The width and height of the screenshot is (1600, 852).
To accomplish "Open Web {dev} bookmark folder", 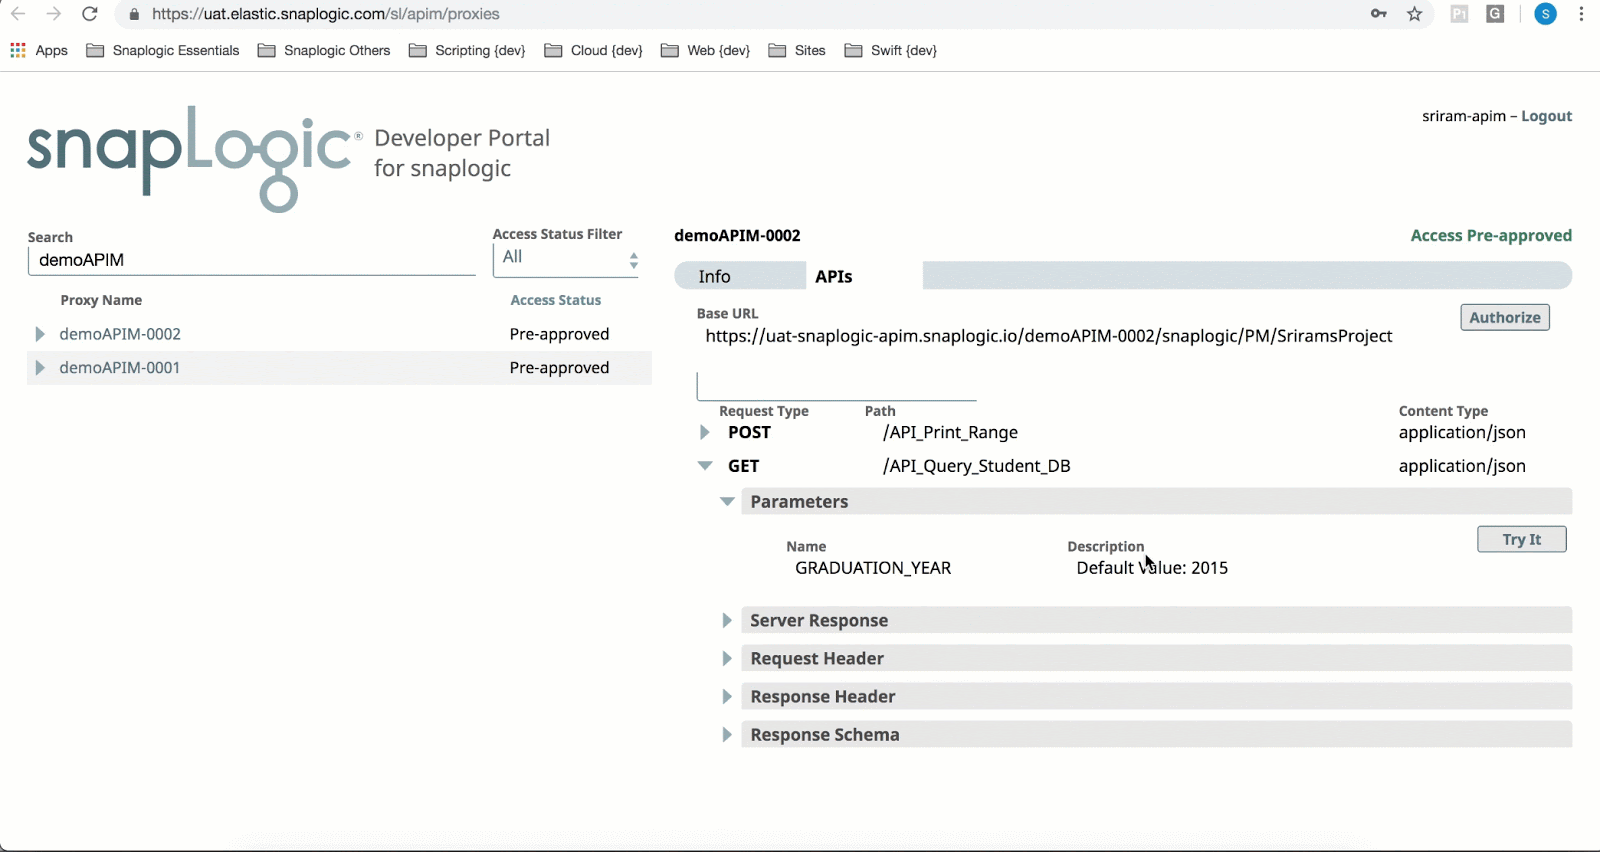I will (x=706, y=50).
